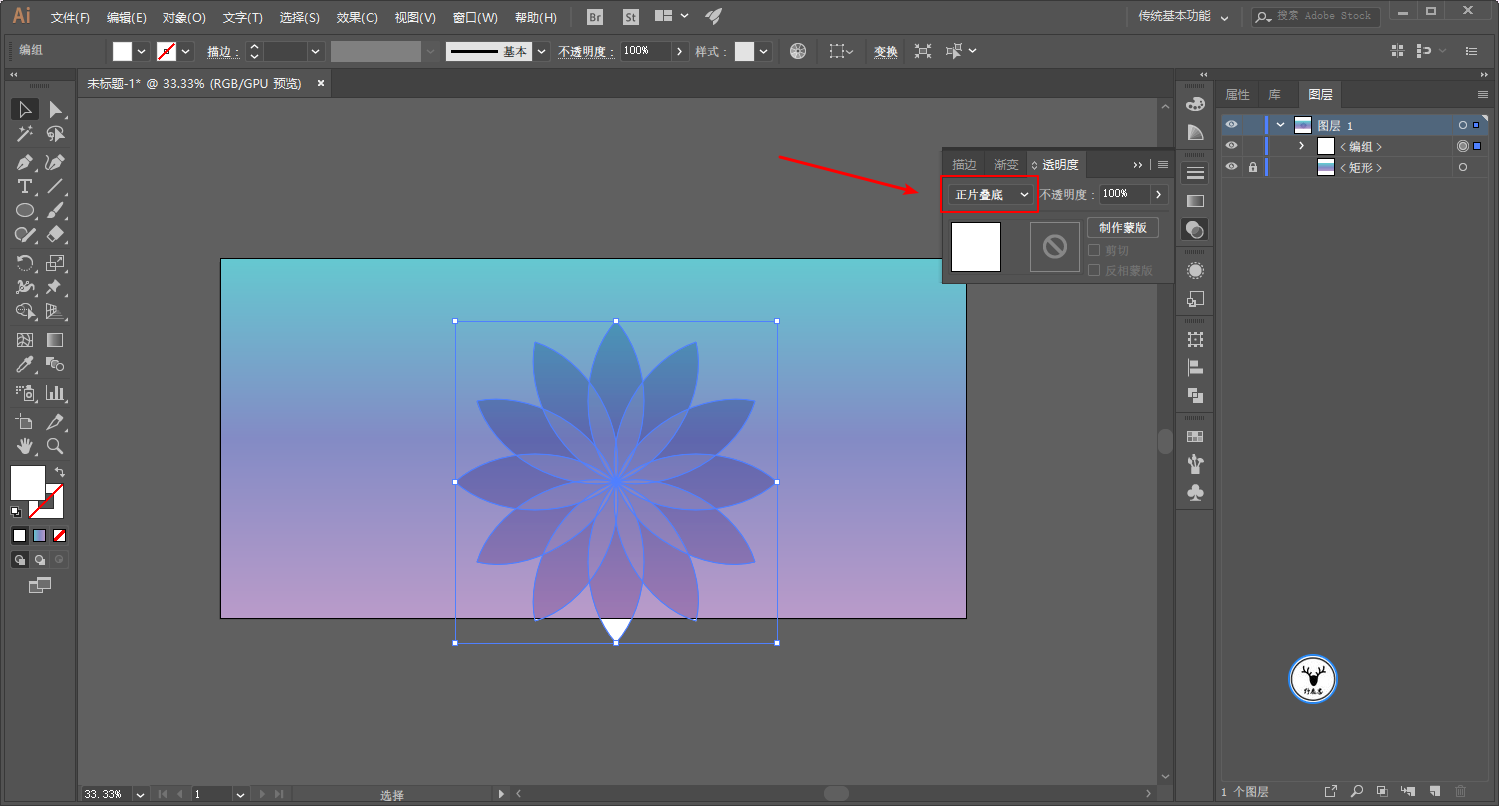The width and height of the screenshot is (1499, 806).
Task: Open the Align panel icon in the dock
Action: [x=1194, y=367]
